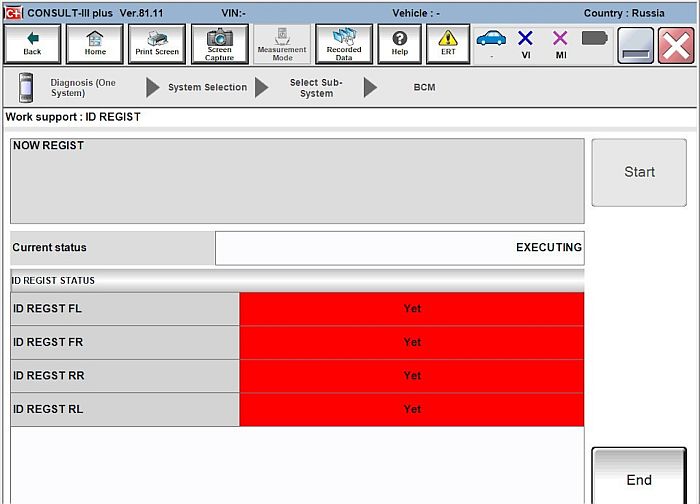The image size is (700, 504).
Task: Go back using the Back arrow button
Action: pyautogui.click(x=32, y=44)
